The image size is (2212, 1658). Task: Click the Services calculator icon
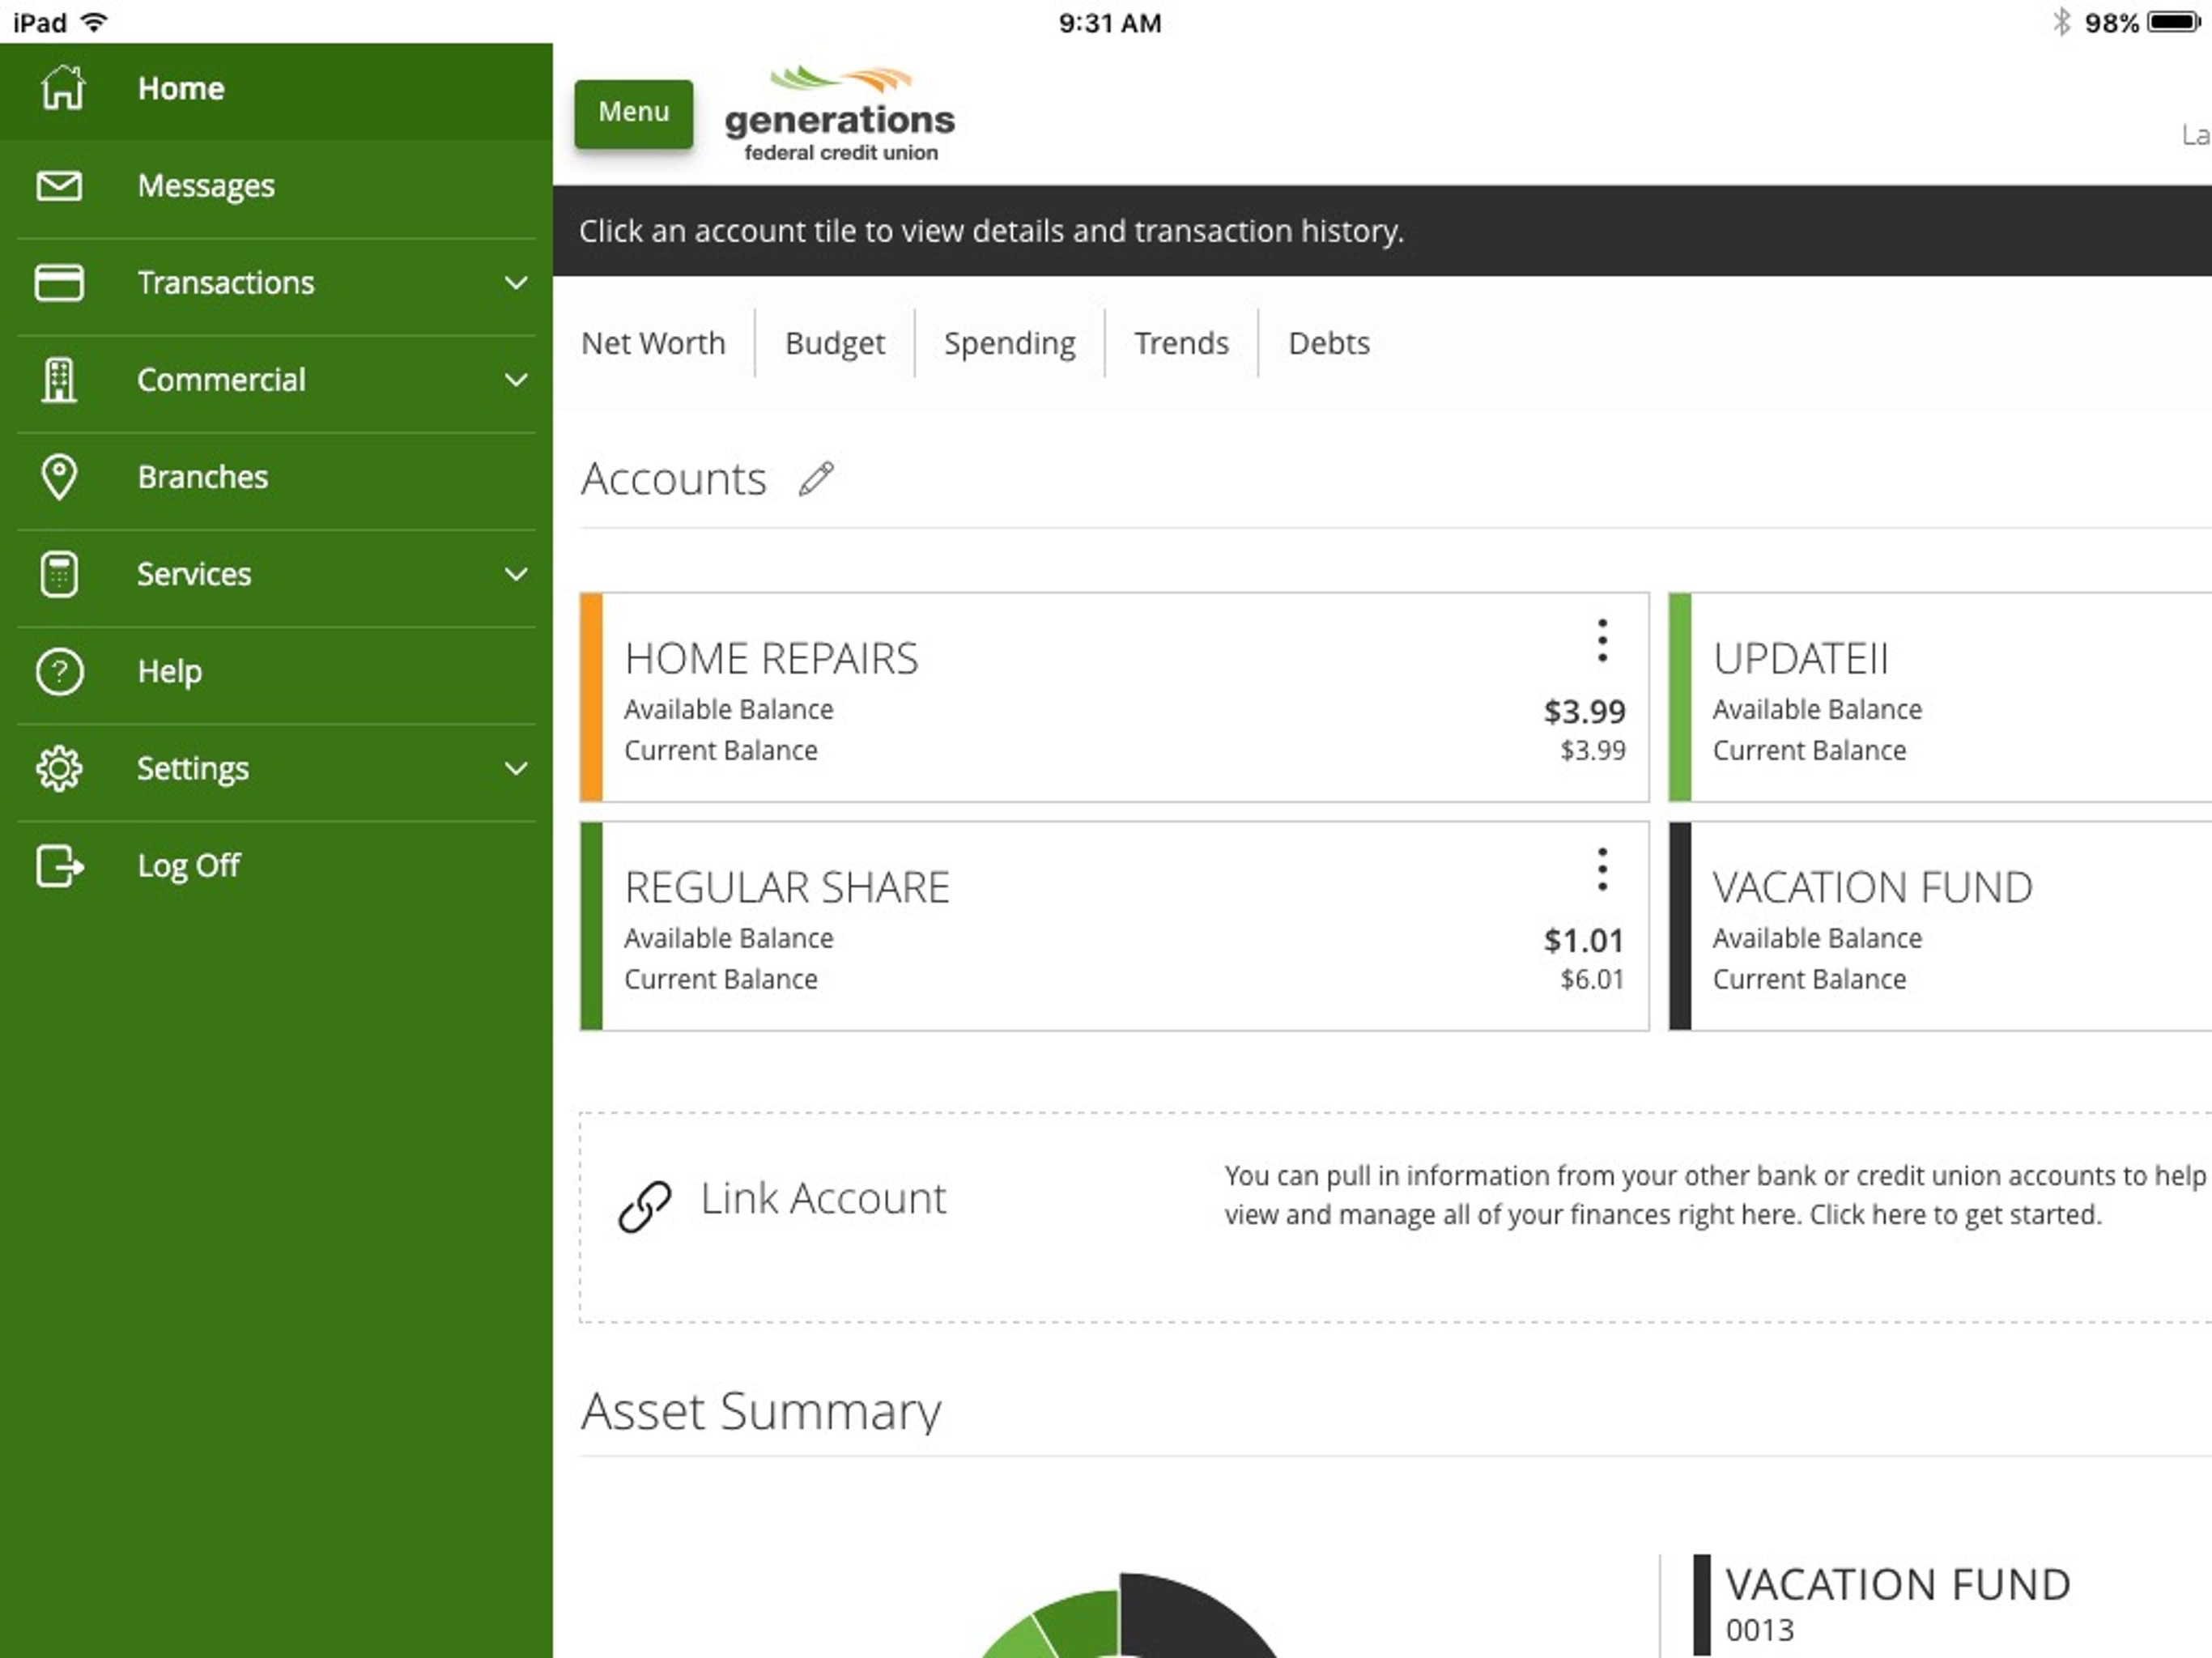(59, 574)
